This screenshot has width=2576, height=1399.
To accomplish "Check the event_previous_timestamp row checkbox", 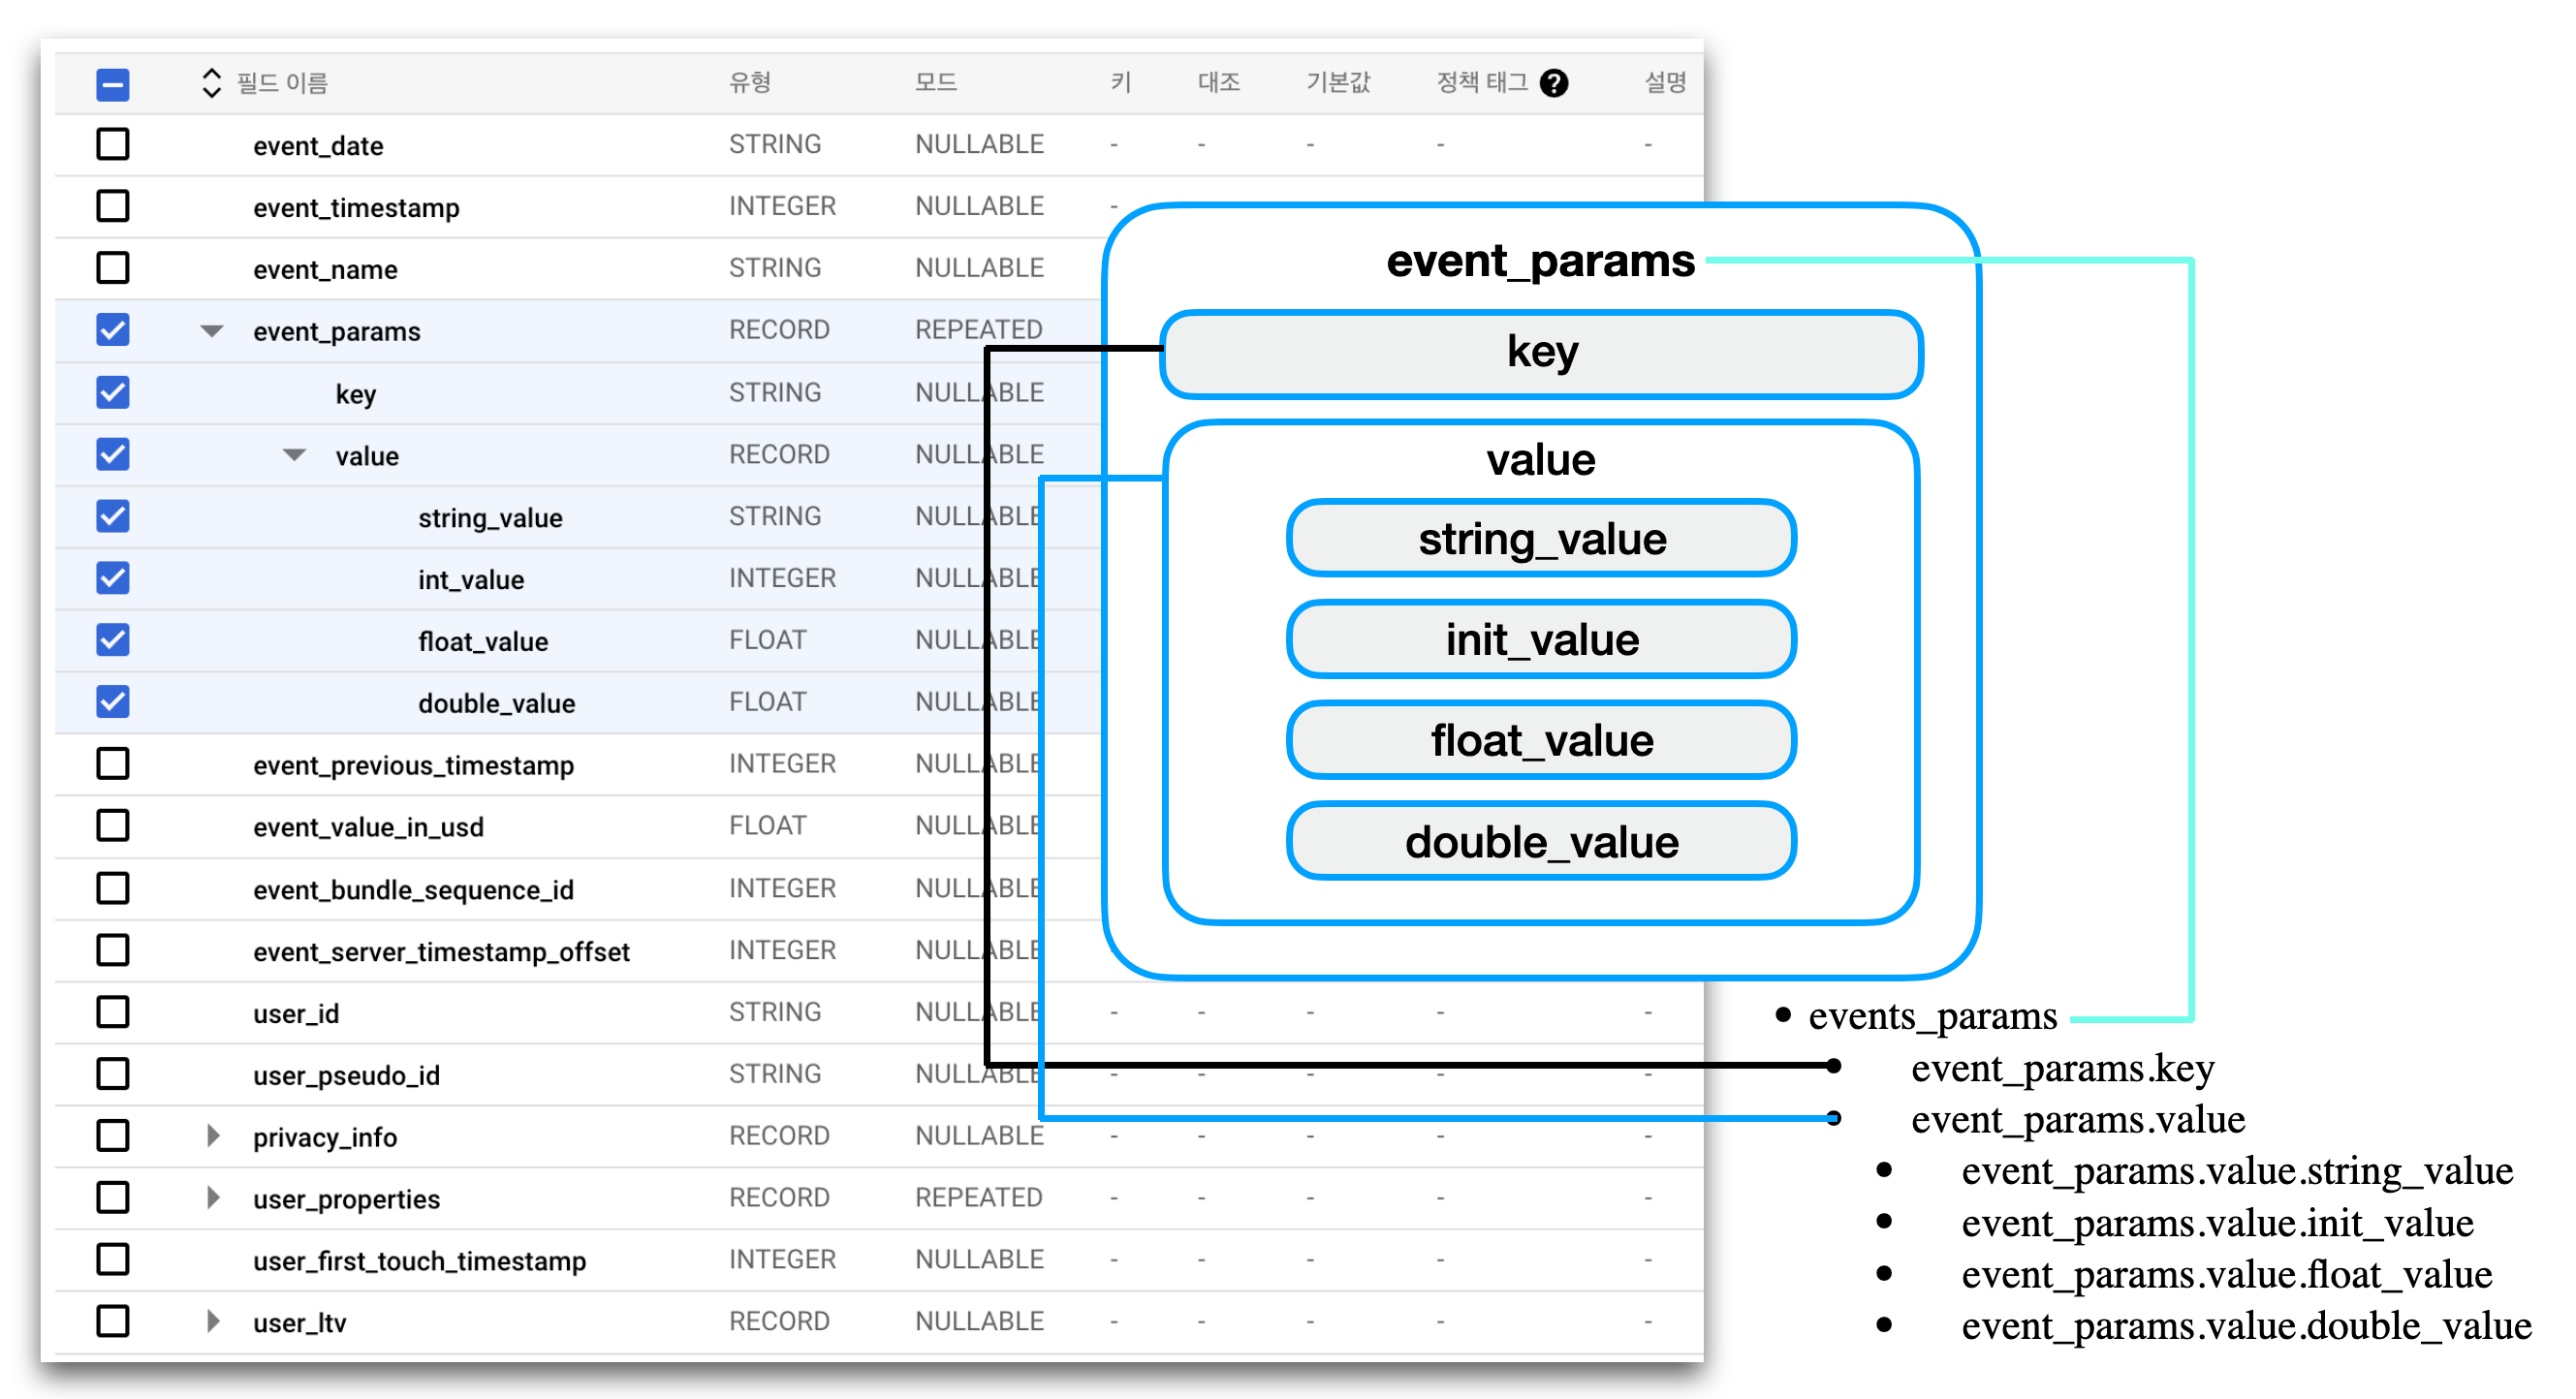I will (x=113, y=764).
